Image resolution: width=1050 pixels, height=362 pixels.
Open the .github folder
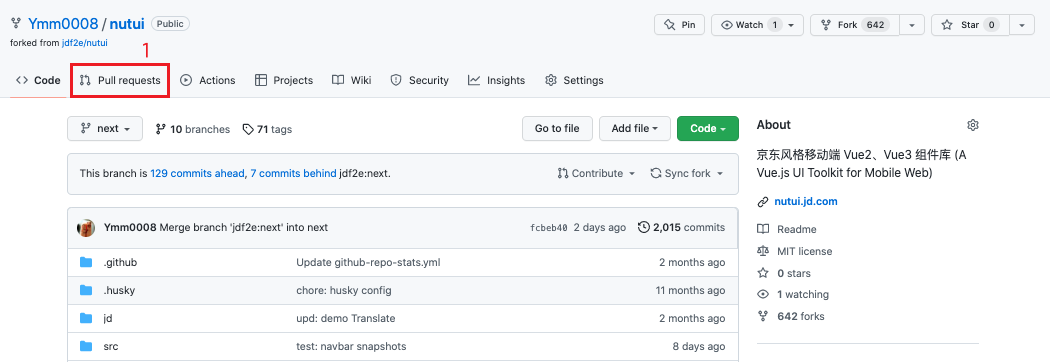point(121,262)
